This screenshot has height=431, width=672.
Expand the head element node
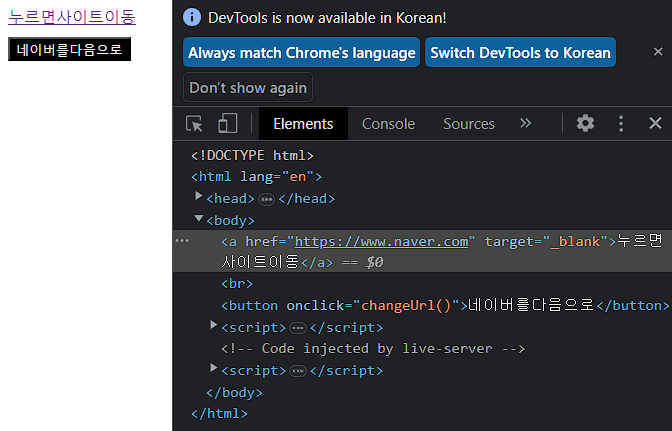pos(198,196)
